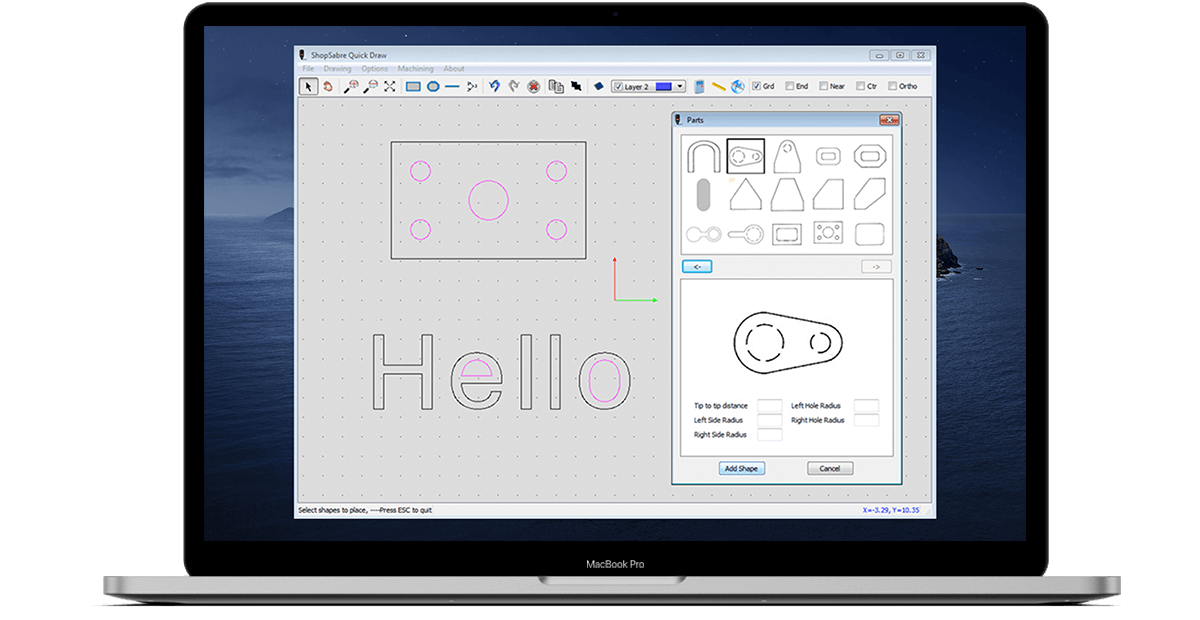Image resolution: width=1200 pixels, height=620 pixels.
Task: Click the dark blue diamond icon
Action: click(x=598, y=87)
